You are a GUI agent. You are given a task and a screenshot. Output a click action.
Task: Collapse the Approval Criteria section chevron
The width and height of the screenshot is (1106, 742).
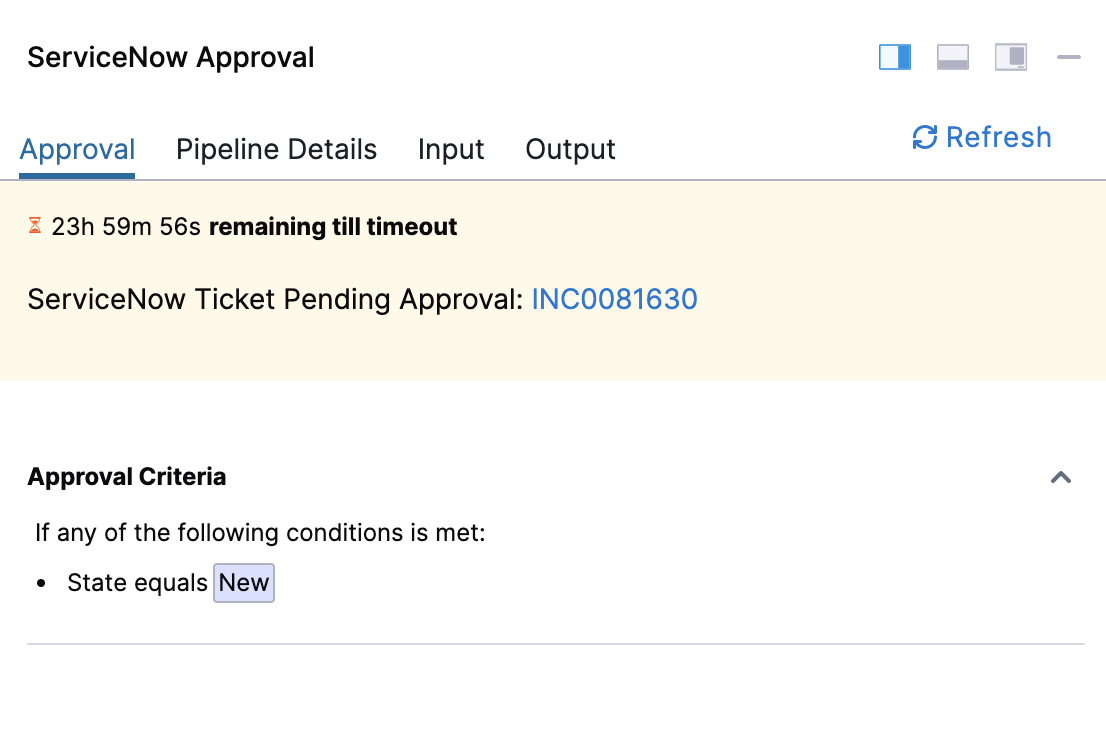click(1061, 478)
